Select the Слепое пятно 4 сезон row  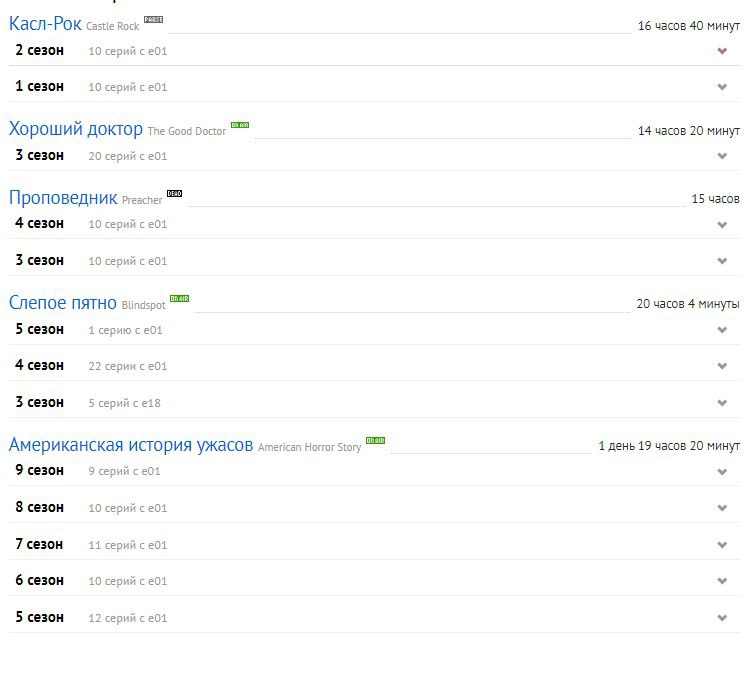[x=374, y=366]
